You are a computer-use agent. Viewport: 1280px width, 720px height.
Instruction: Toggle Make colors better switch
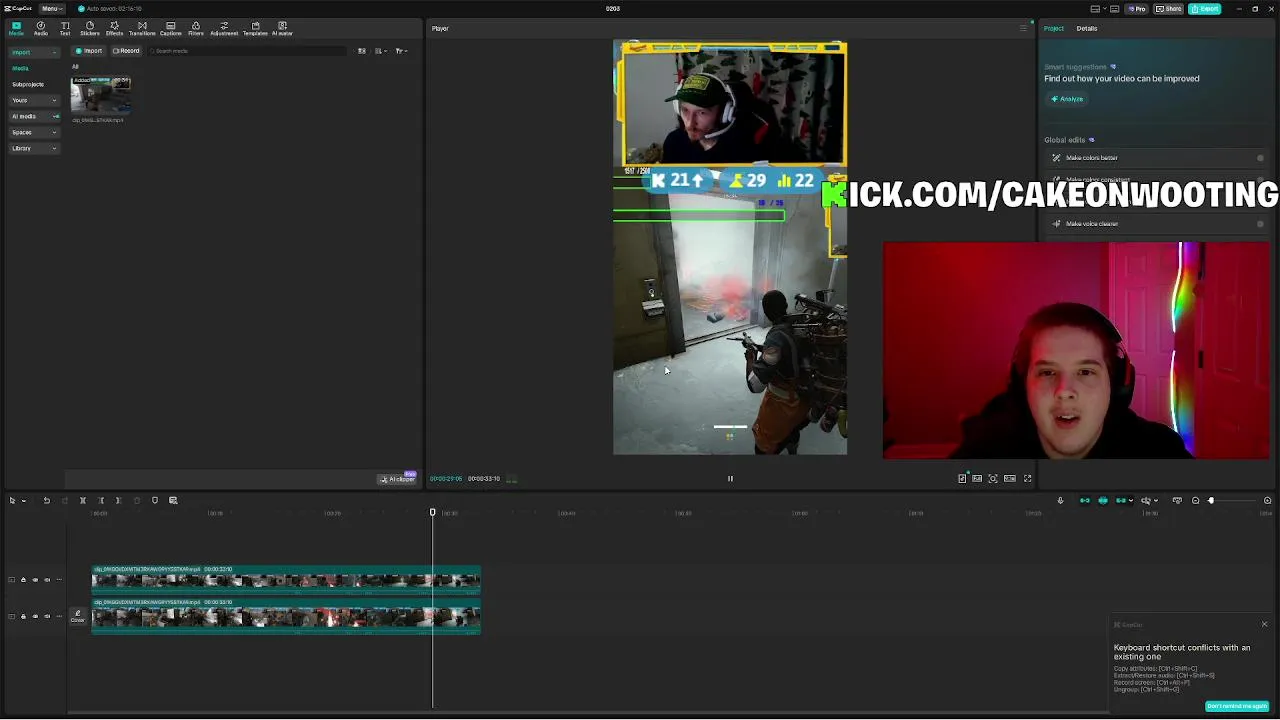click(x=1260, y=158)
